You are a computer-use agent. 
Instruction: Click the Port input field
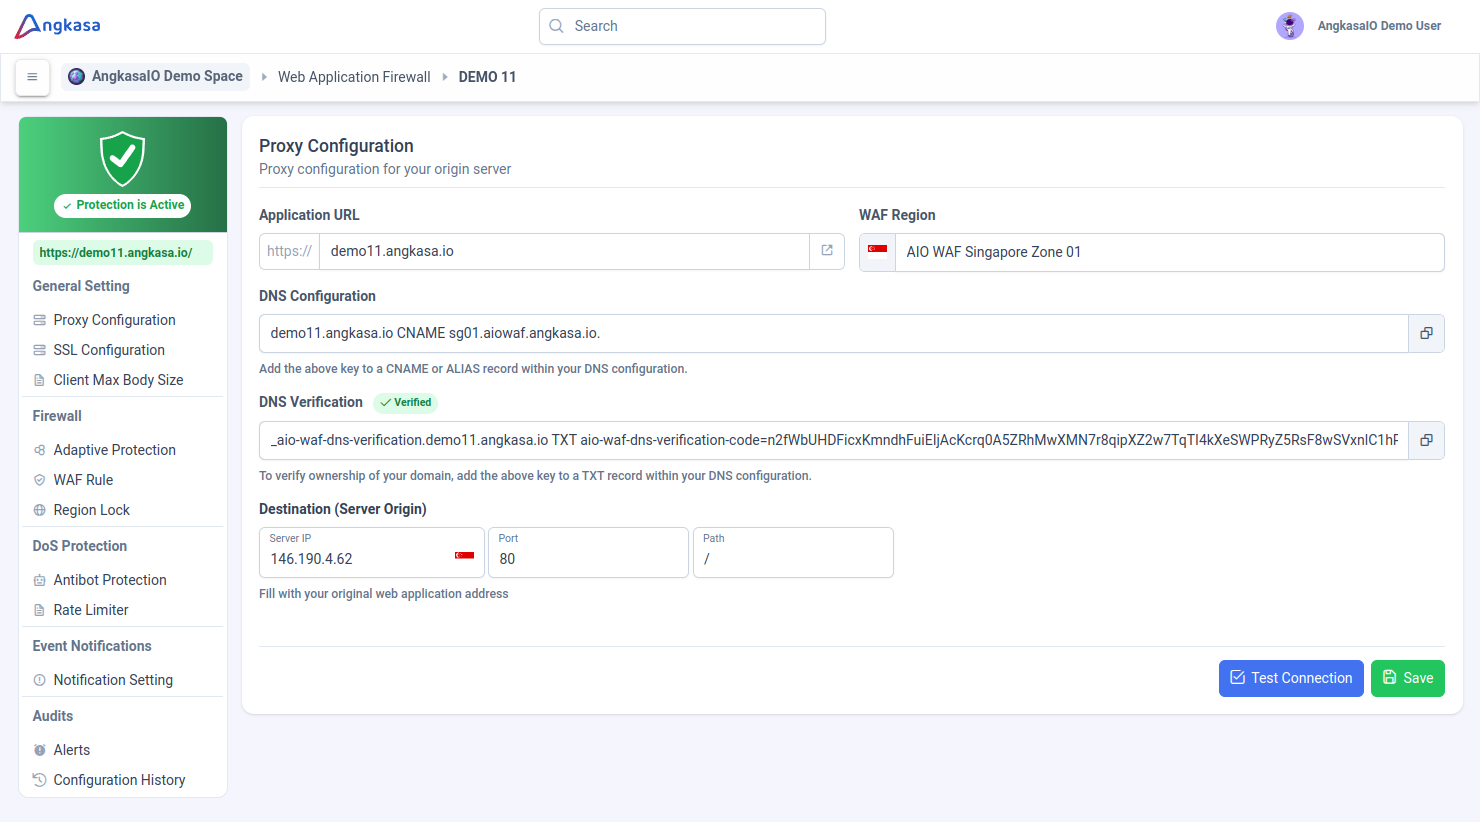pos(588,553)
